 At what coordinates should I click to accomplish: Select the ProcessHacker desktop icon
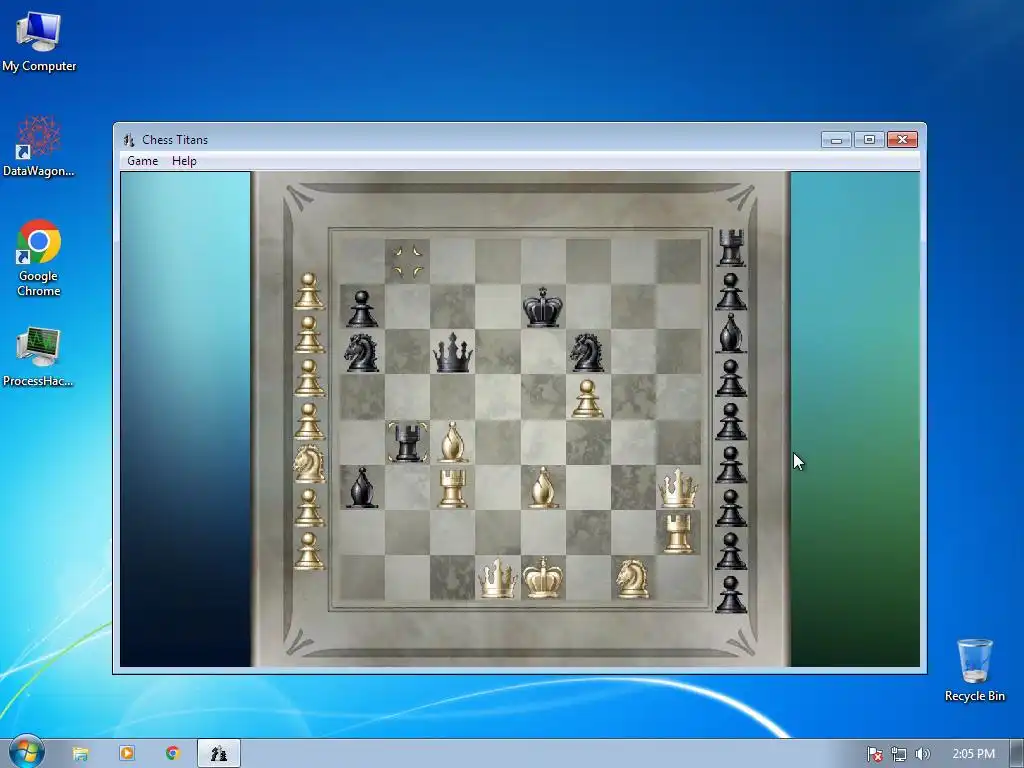click(39, 357)
